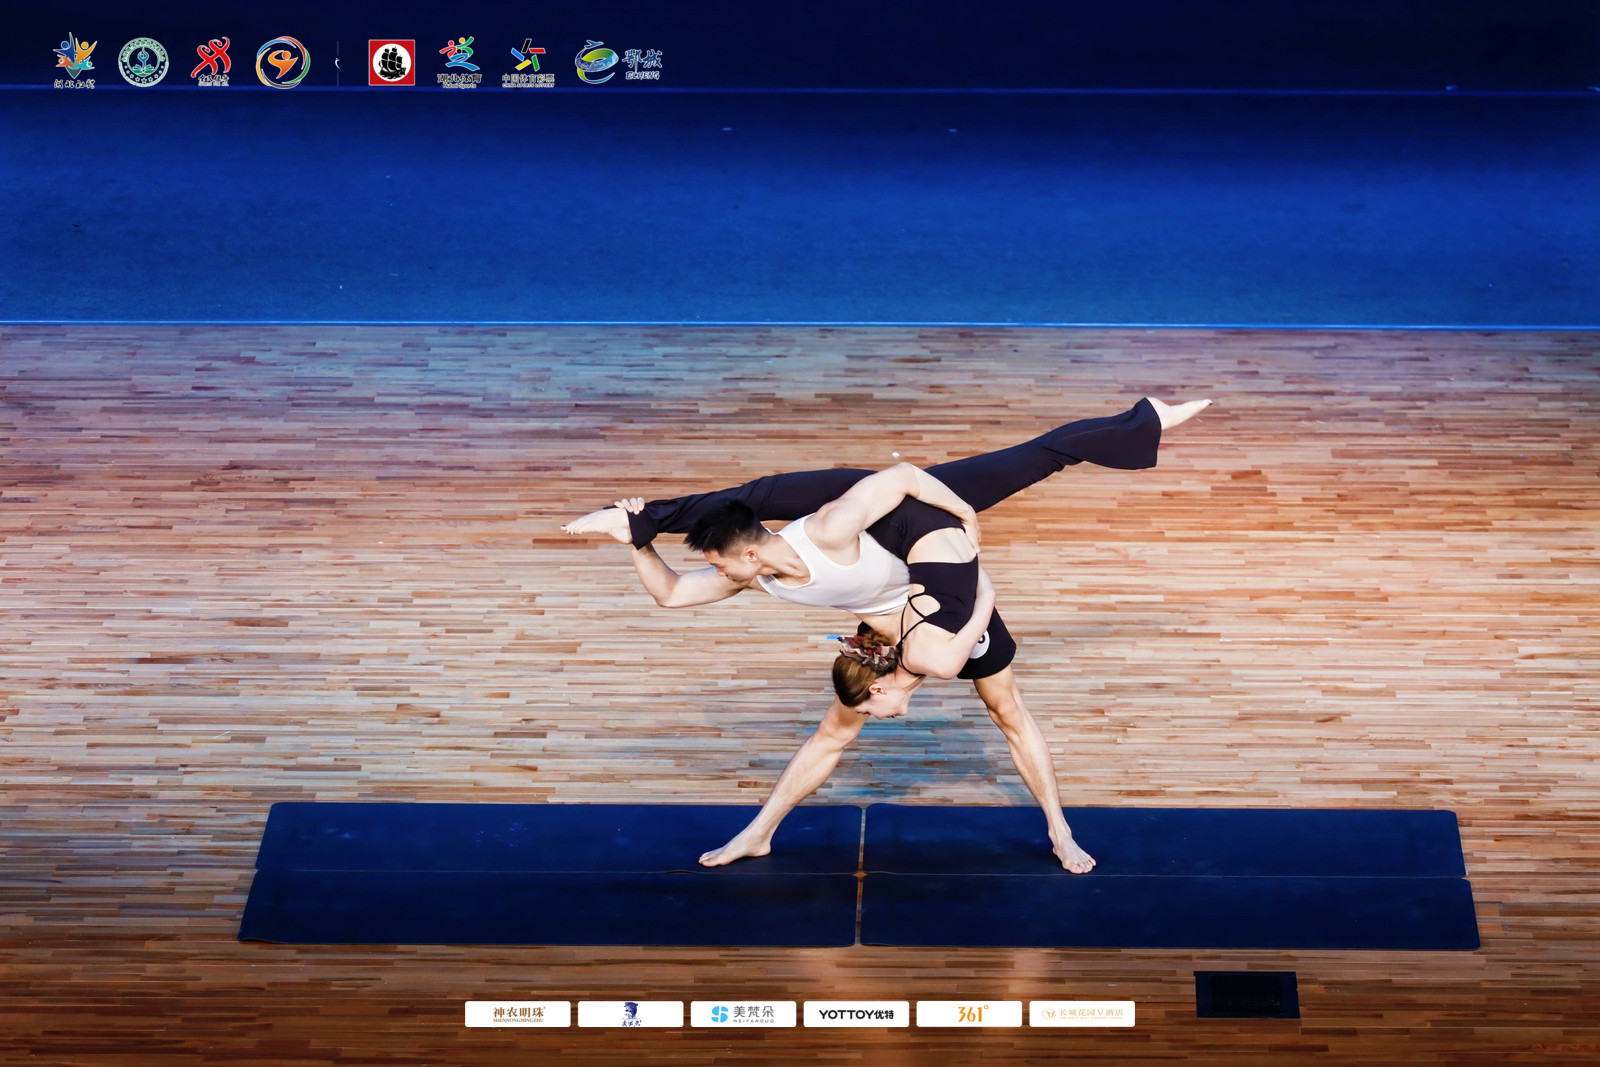
Task: Click the woman's hair scrunchie
Action: tap(868, 651)
